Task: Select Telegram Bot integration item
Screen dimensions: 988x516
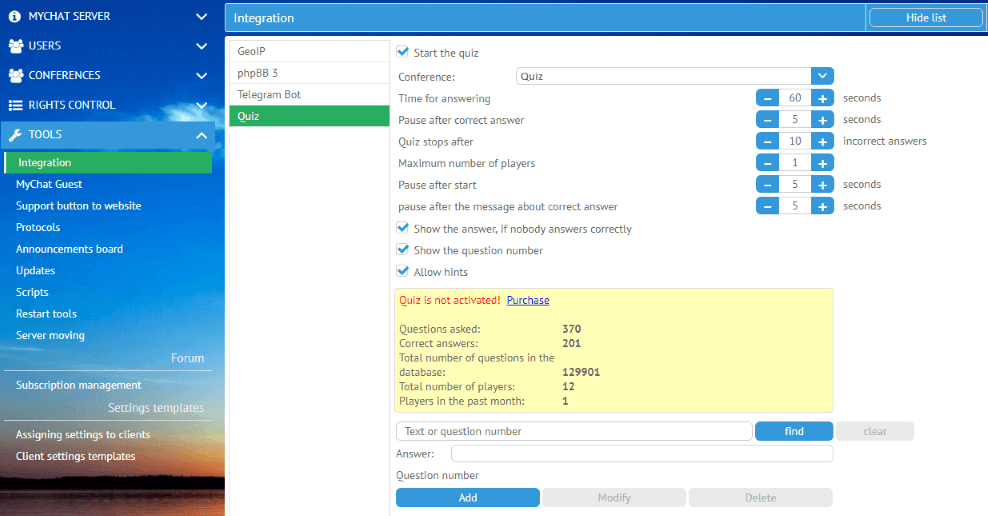Action: 269,95
